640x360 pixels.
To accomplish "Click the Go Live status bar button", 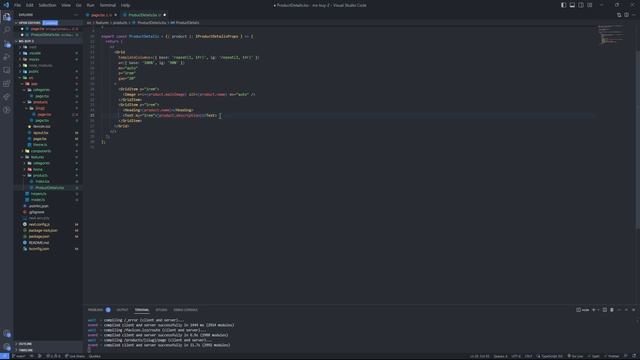I will pyautogui.click(x=575, y=356).
